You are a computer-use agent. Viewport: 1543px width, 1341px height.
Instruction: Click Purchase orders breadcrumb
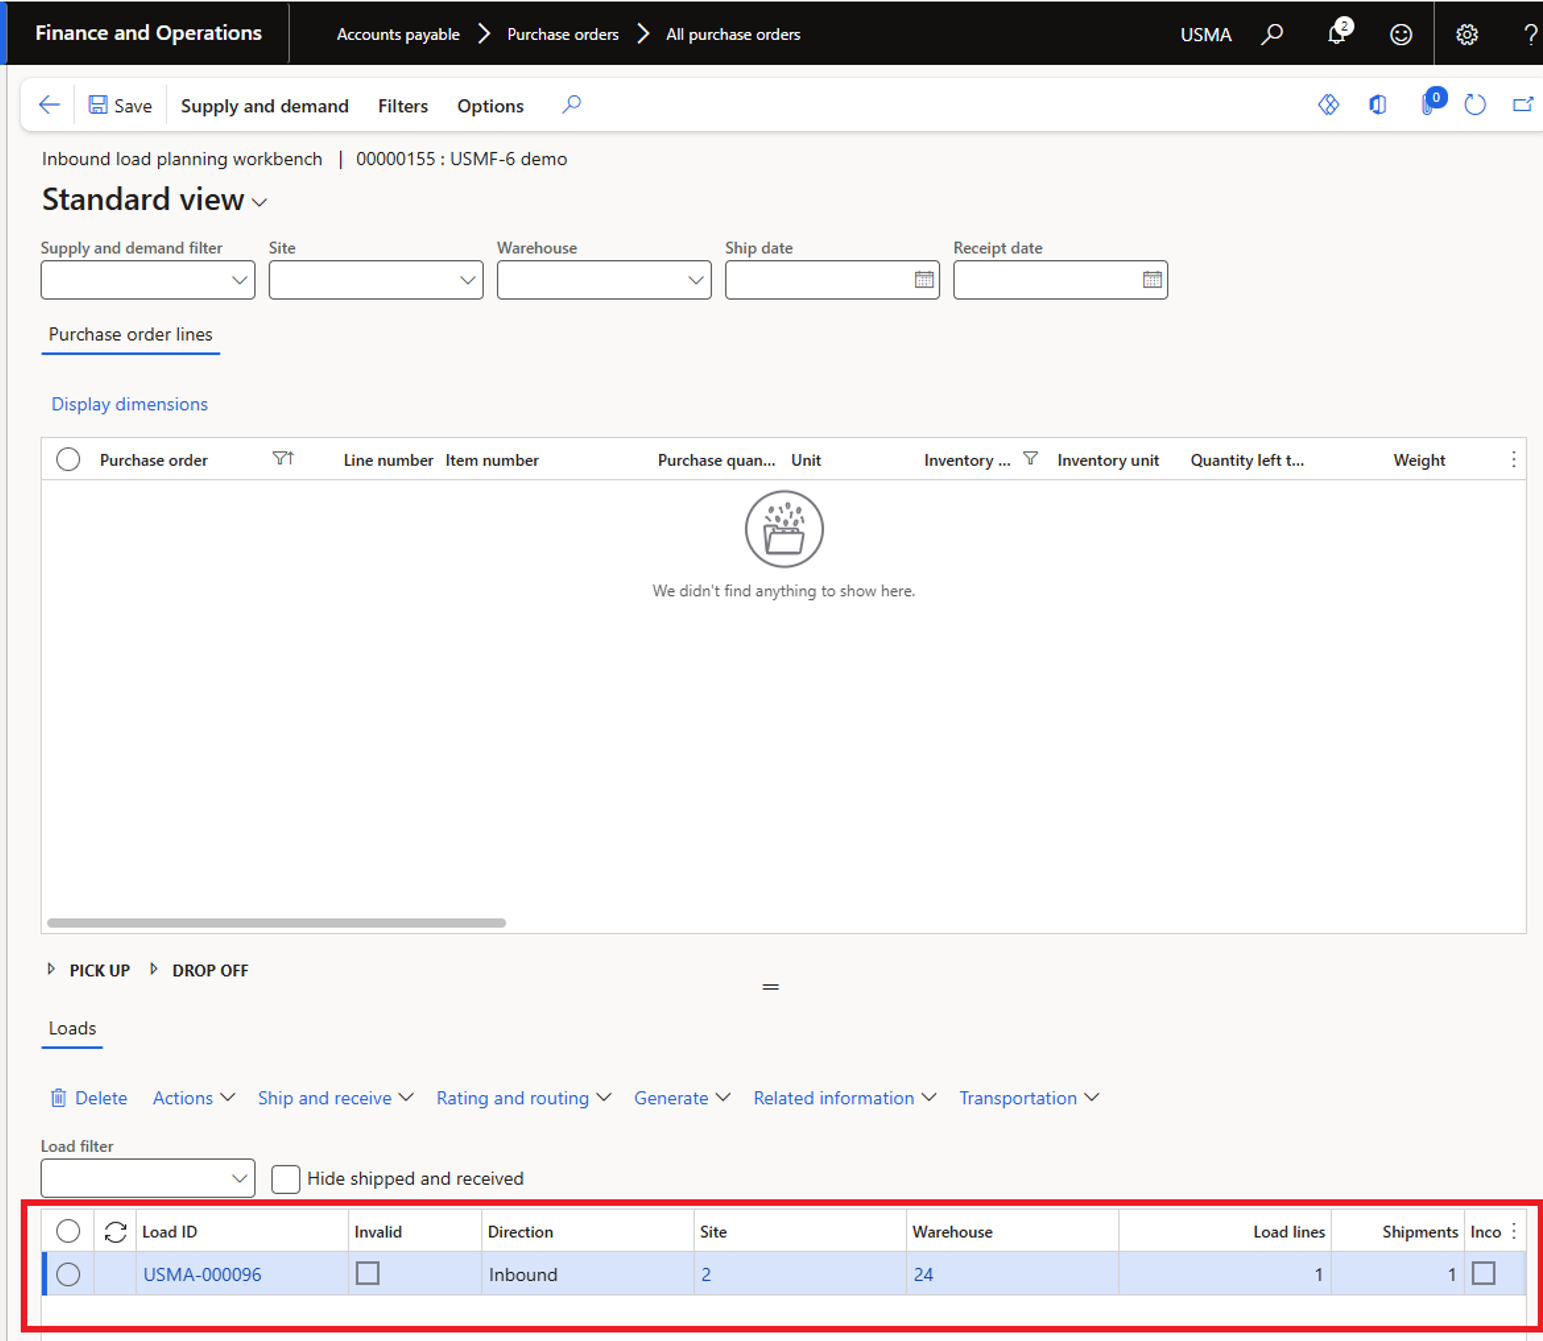click(x=563, y=34)
